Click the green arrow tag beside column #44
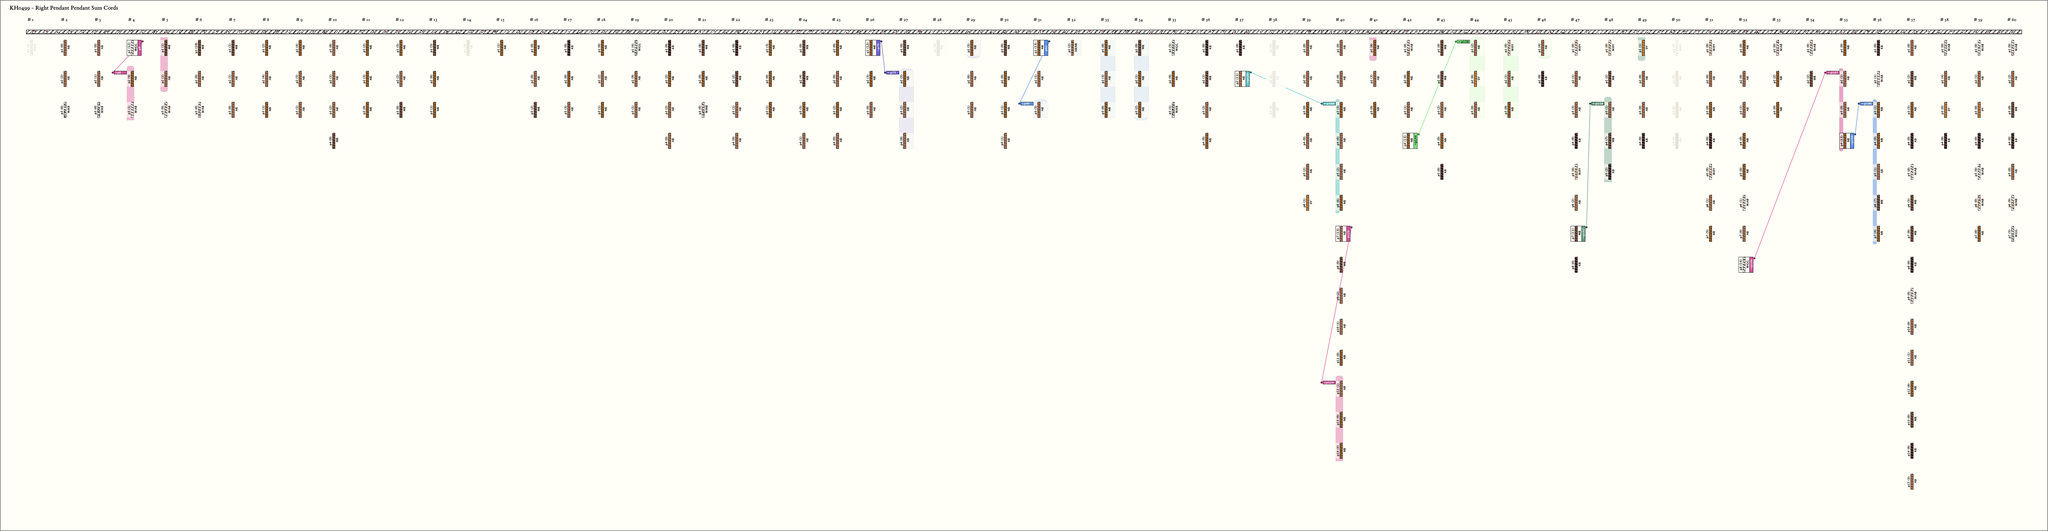Screen dimensions: 2048x531 [x=1462, y=41]
